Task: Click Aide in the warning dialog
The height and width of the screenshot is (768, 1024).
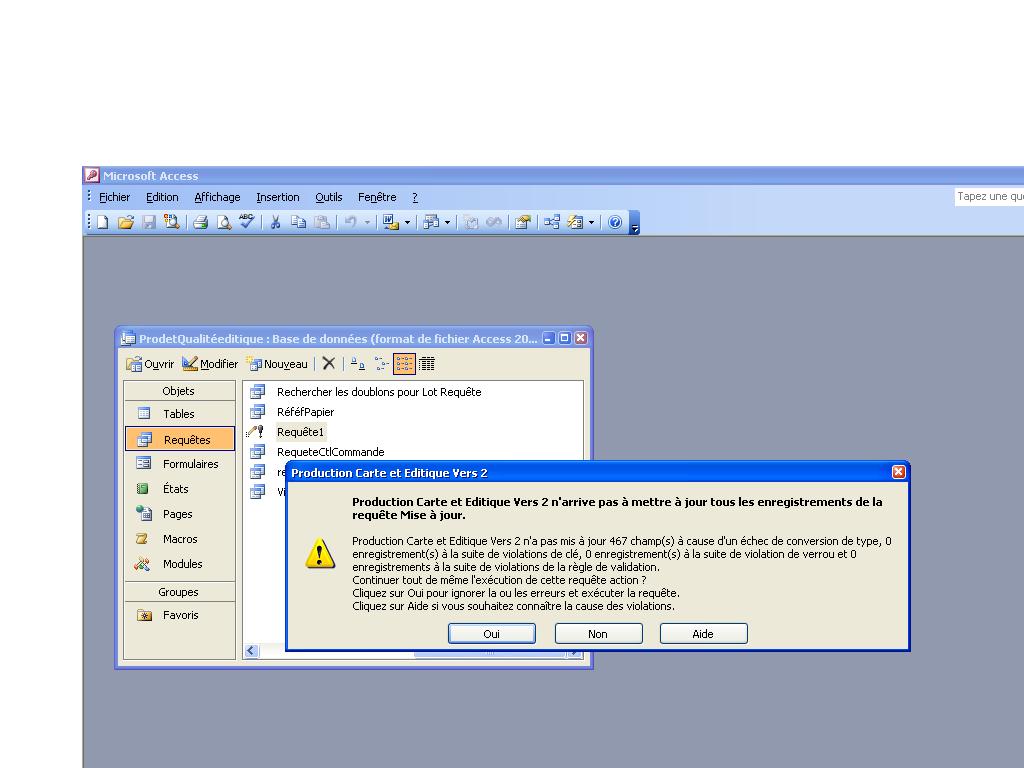Action: [703, 633]
